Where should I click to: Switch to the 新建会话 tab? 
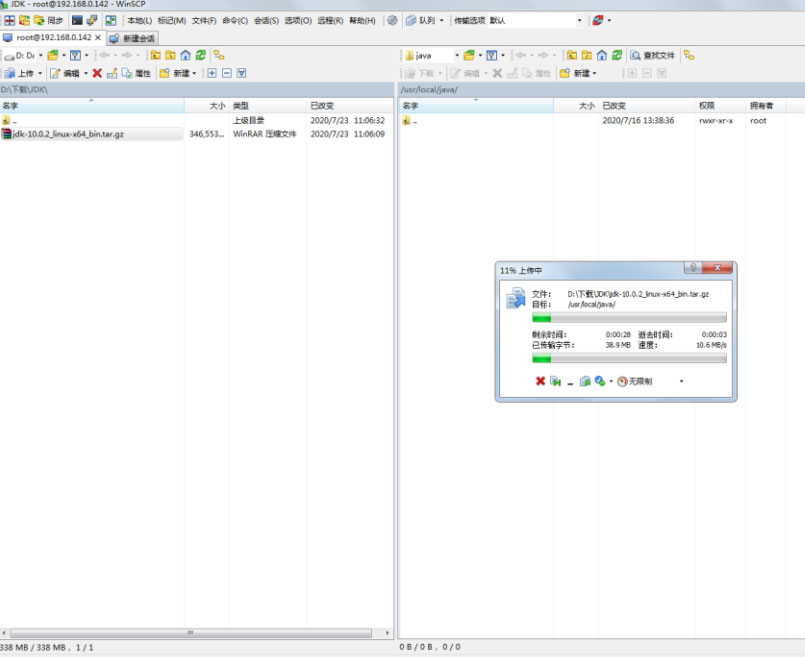[x=133, y=38]
